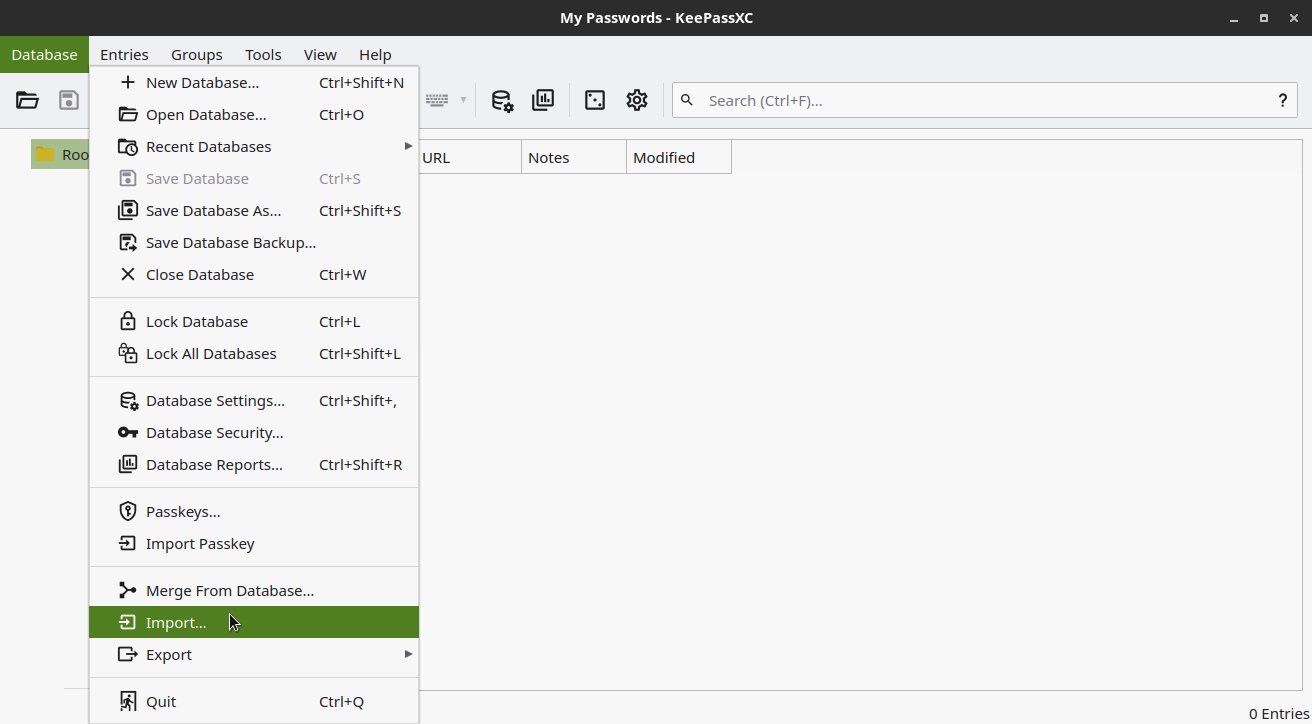Open the View menu

pos(320,55)
